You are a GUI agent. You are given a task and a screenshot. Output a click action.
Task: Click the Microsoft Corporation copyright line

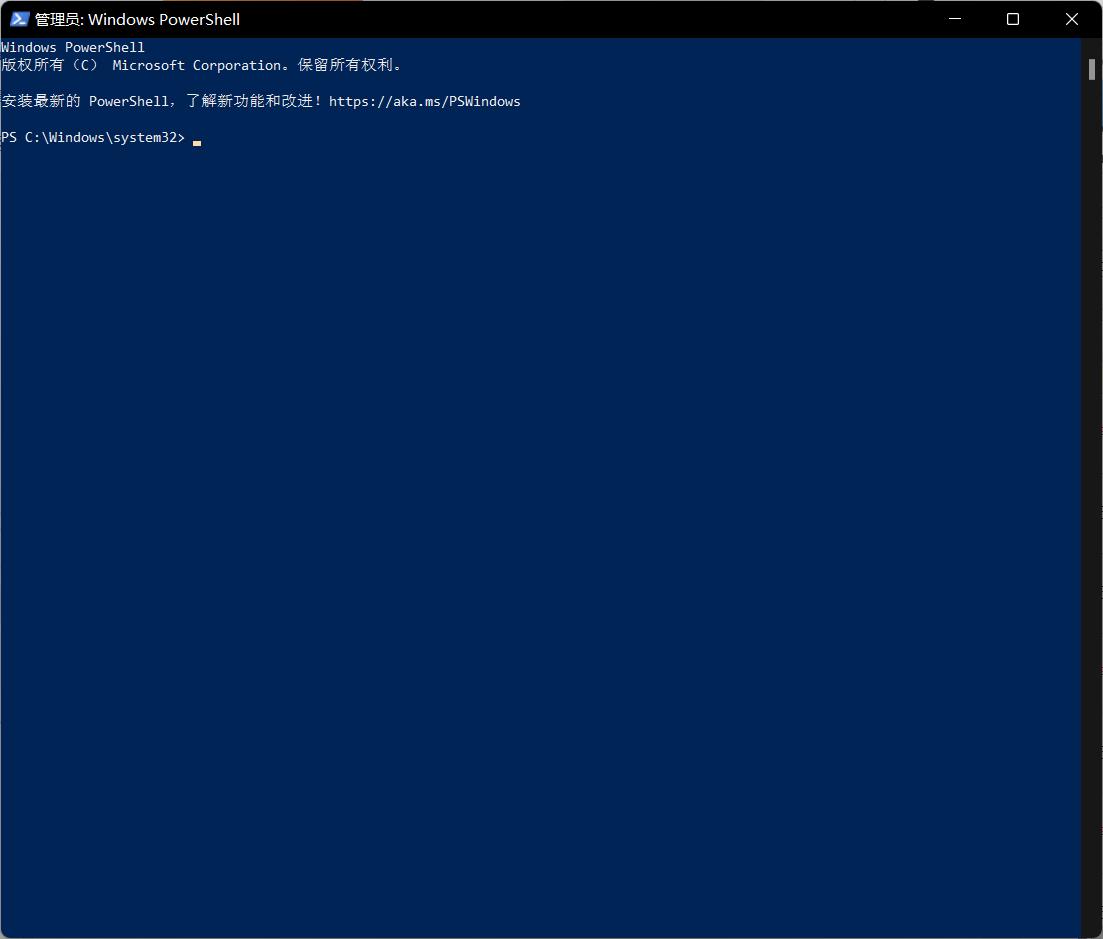coord(201,65)
